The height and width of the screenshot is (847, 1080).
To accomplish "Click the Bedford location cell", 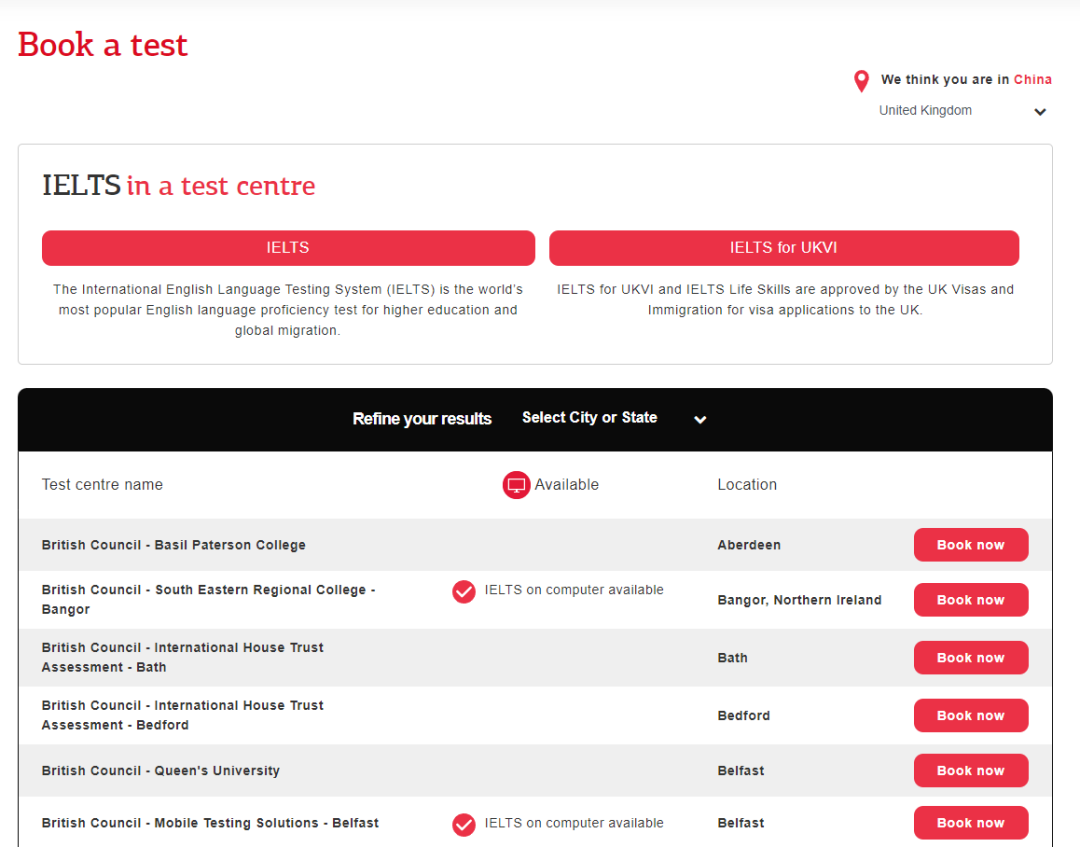I will coord(744,715).
